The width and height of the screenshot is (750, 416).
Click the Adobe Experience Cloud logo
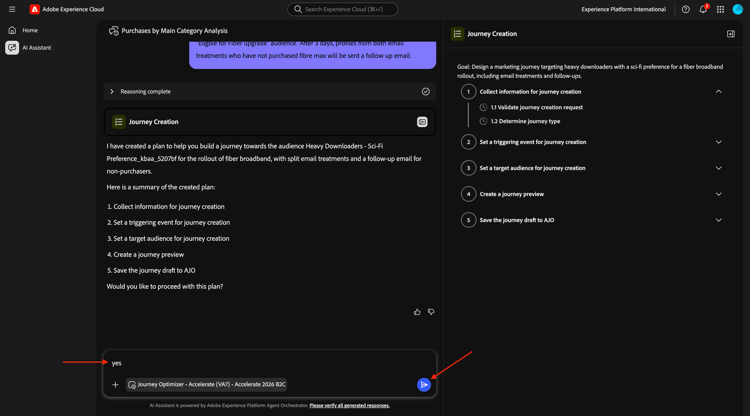[34, 9]
